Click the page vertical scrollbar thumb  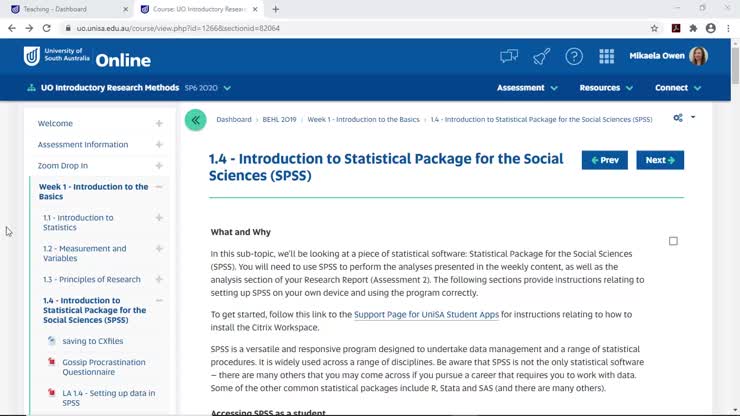735,65
